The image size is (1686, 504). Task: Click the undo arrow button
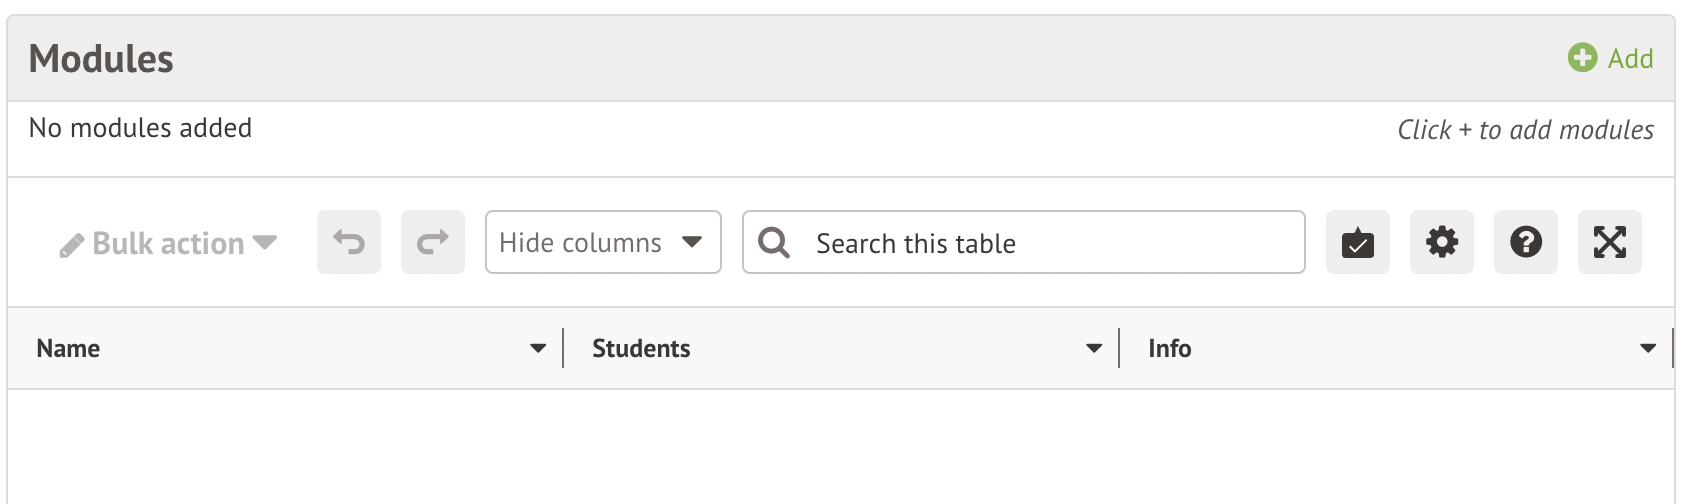(x=349, y=242)
